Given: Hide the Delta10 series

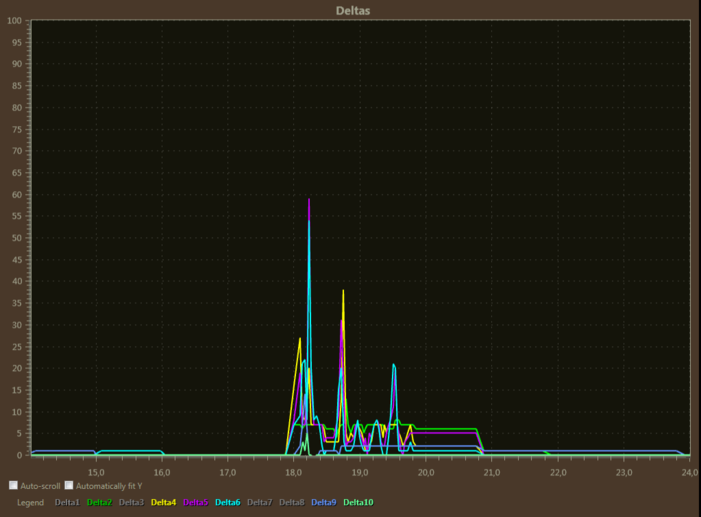Looking at the screenshot, I should [357, 502].
